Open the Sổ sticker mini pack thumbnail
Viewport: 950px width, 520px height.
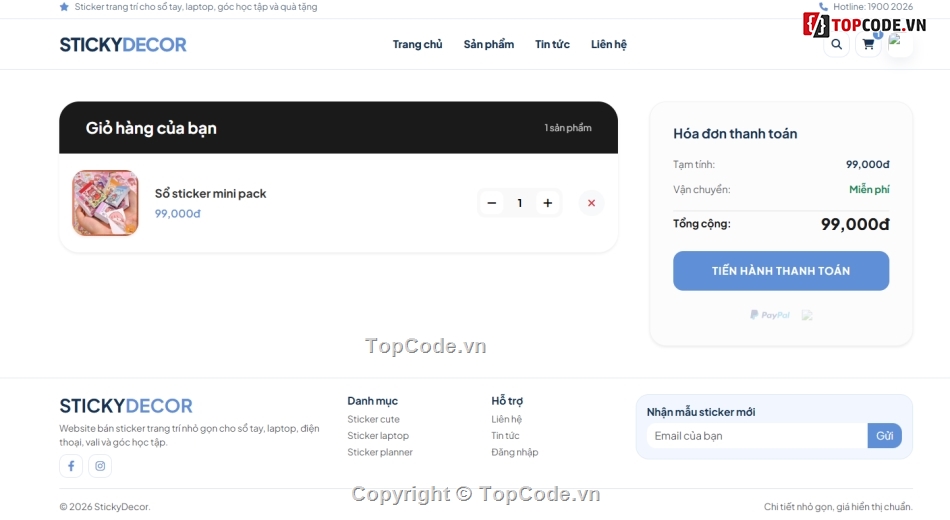coord(105,203)
